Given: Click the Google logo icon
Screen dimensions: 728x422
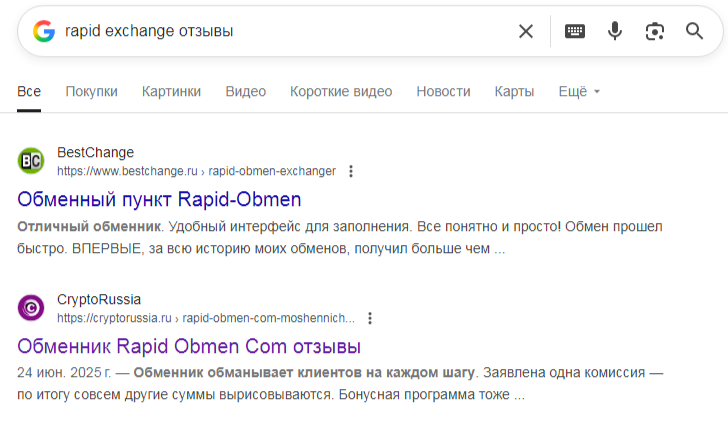Looking at the screenshot, I should tap(44, 31).
